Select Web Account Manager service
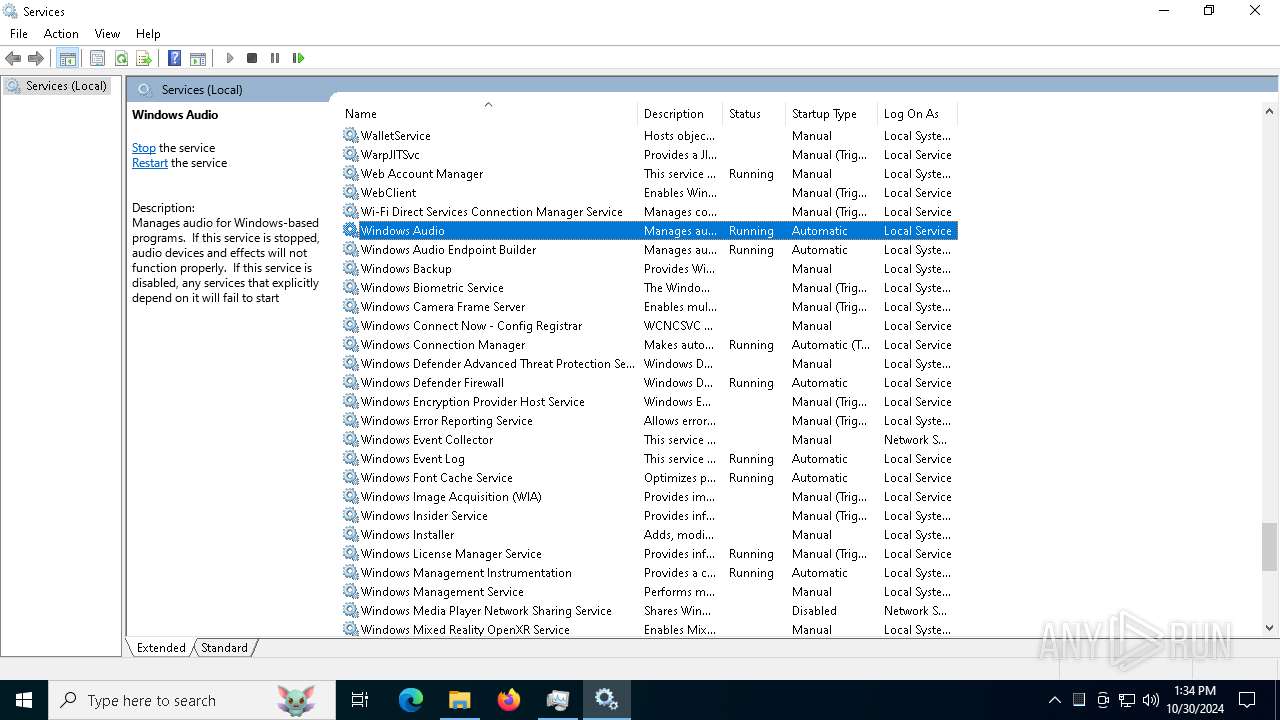The width and height of the screenshot is (1280, 720). [649, 174]
